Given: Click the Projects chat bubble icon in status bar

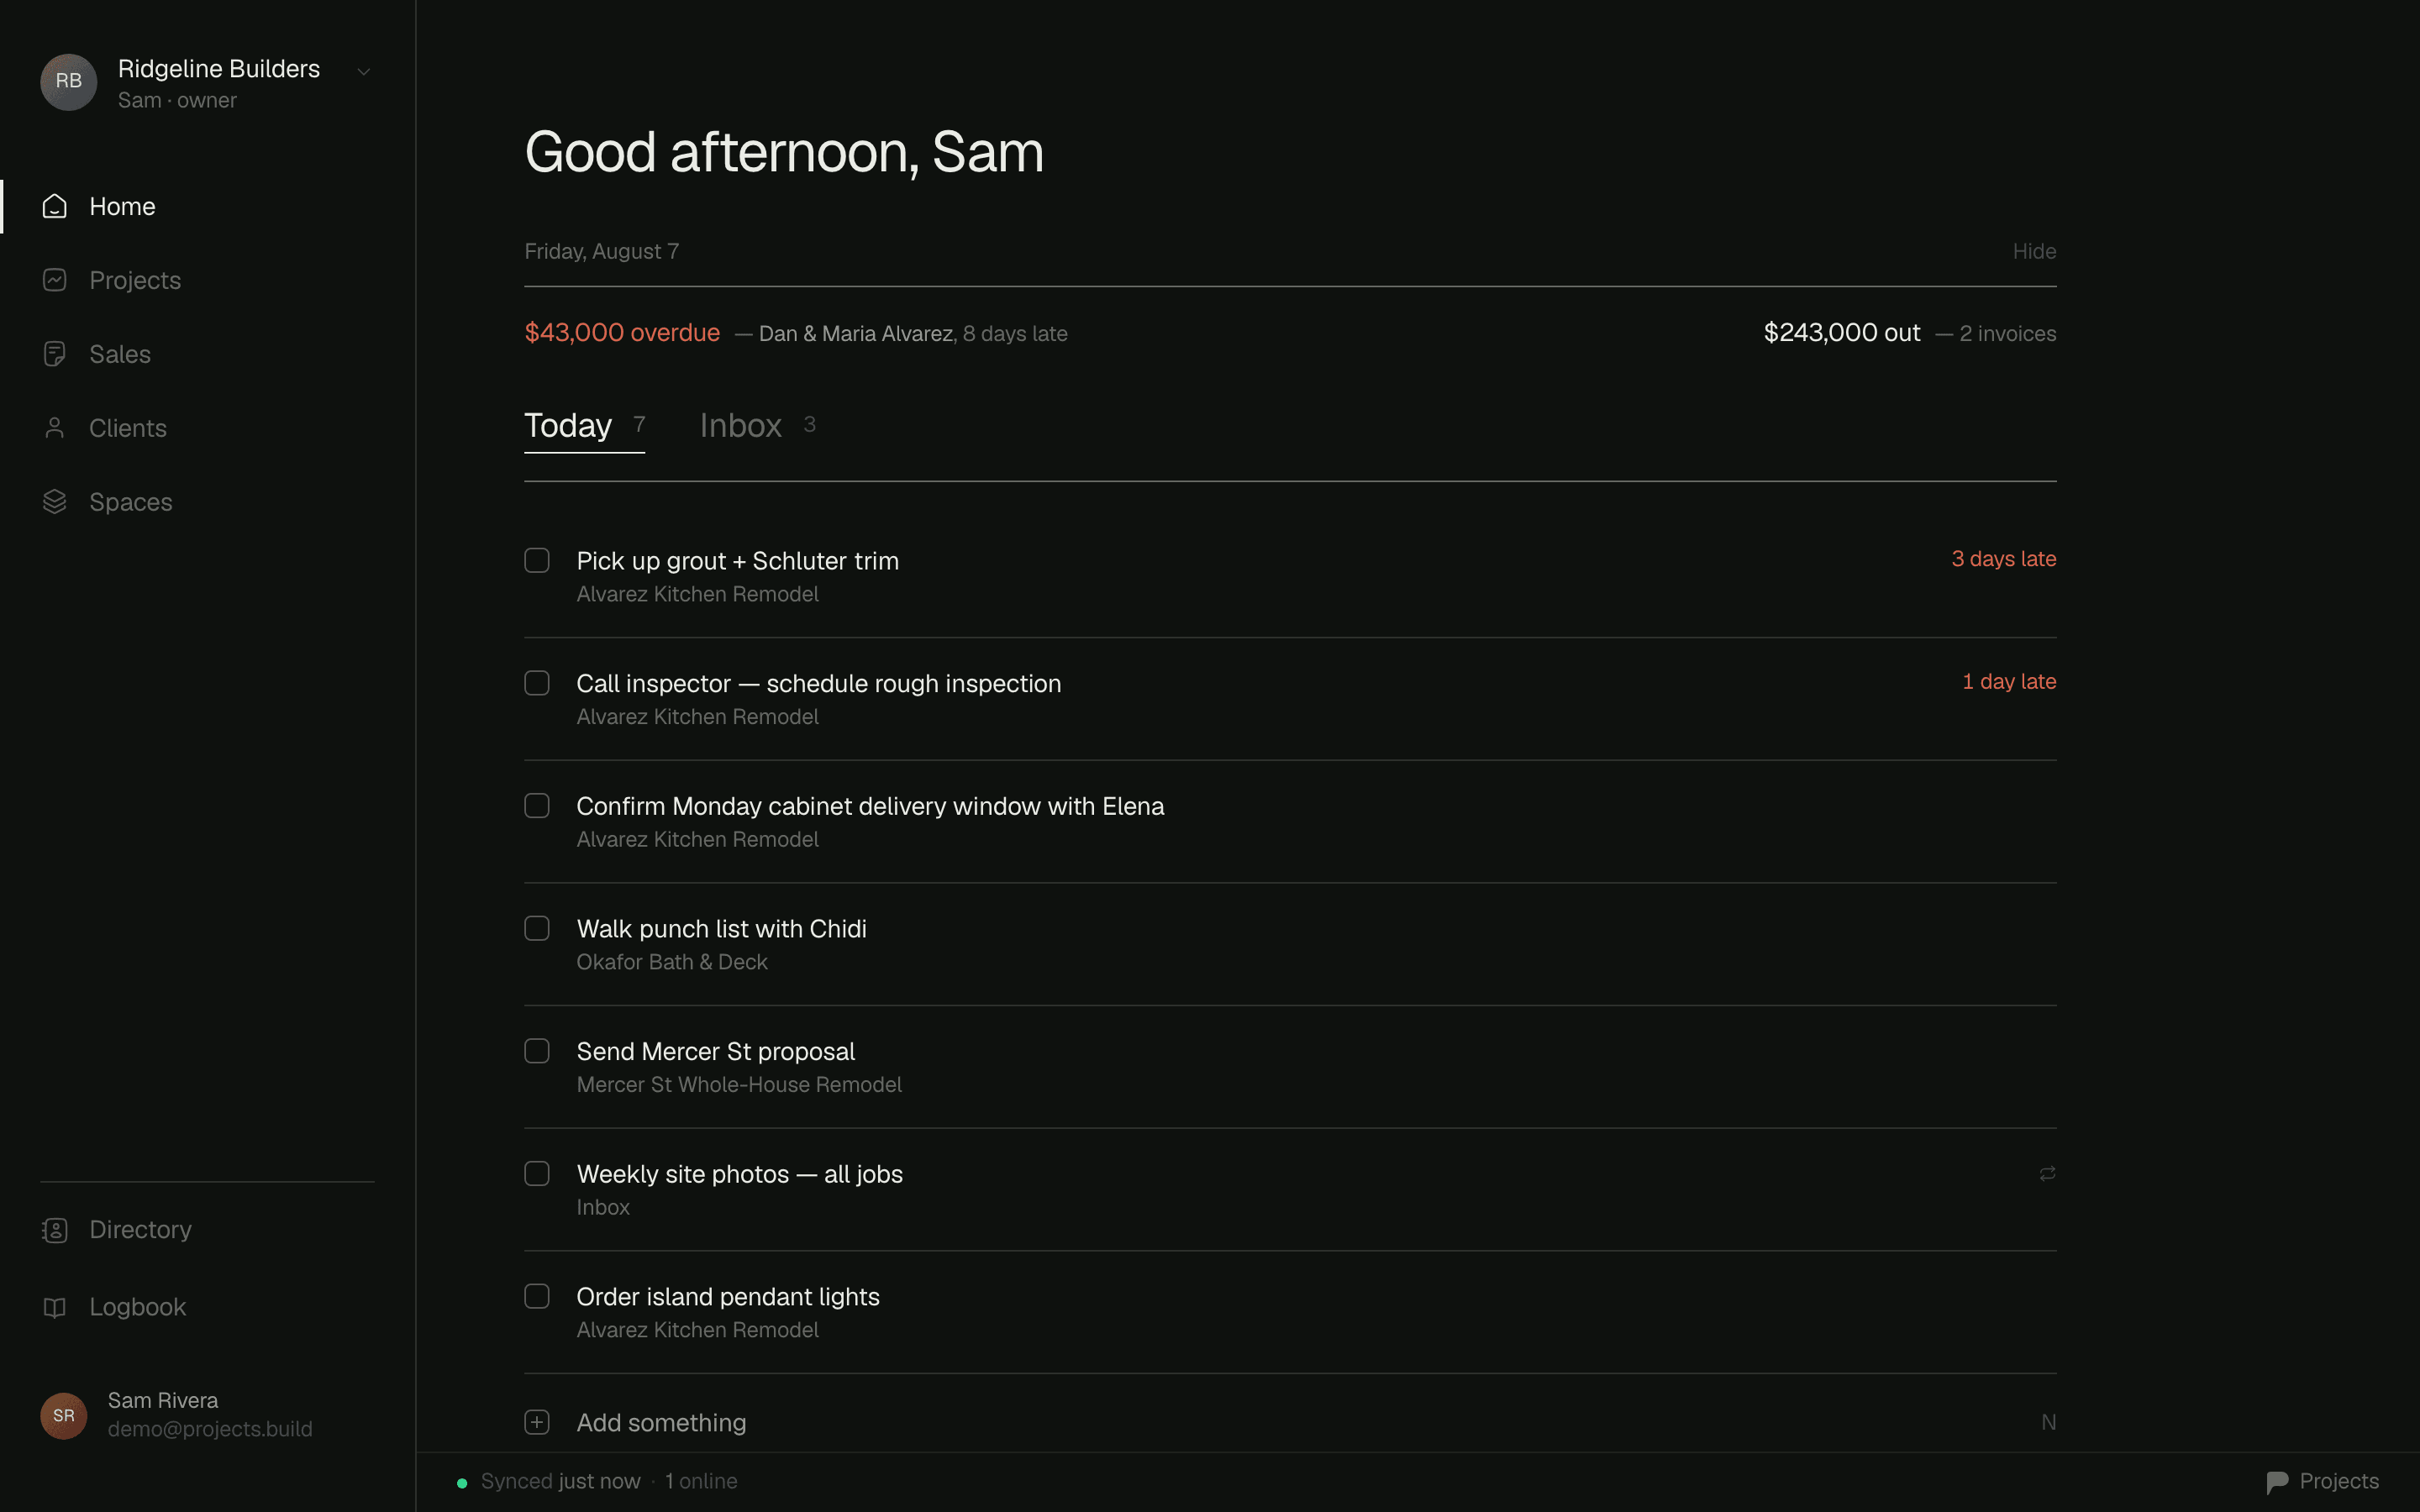Looking at the screenshot, I should (x=2277, y=1482).
